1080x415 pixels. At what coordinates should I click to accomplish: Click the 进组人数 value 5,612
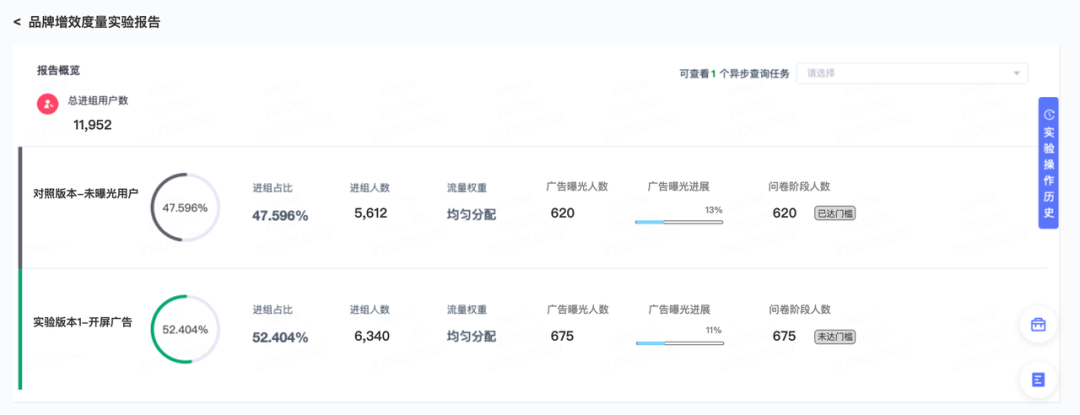tap(370, 213)
